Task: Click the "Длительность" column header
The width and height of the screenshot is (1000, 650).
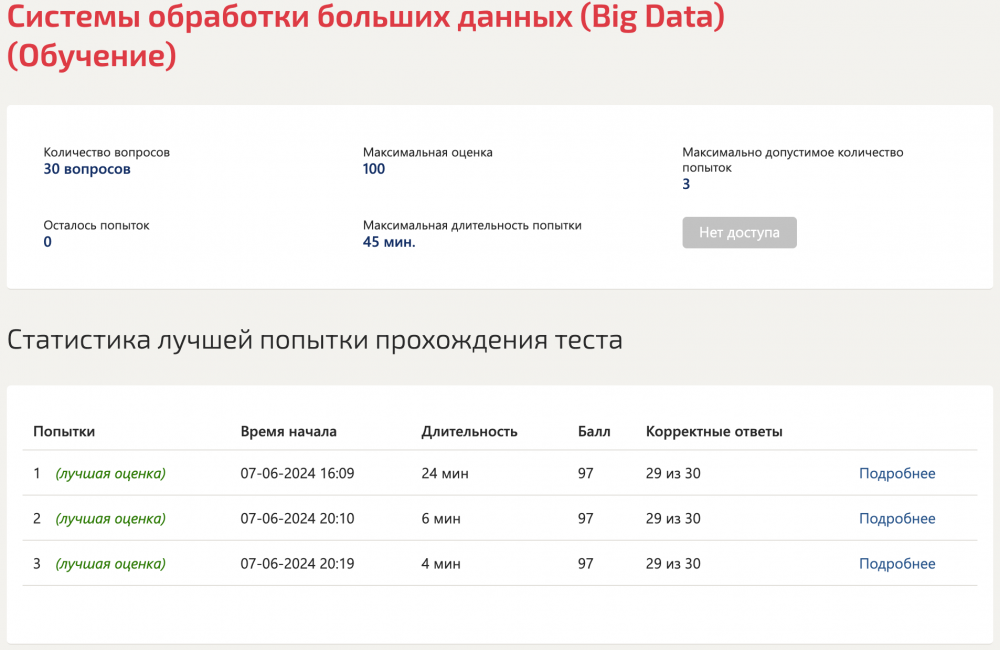Action: pos(469,431)
